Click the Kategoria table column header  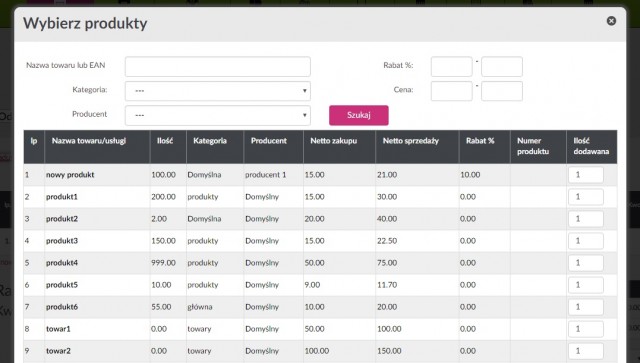pos(210,141)
